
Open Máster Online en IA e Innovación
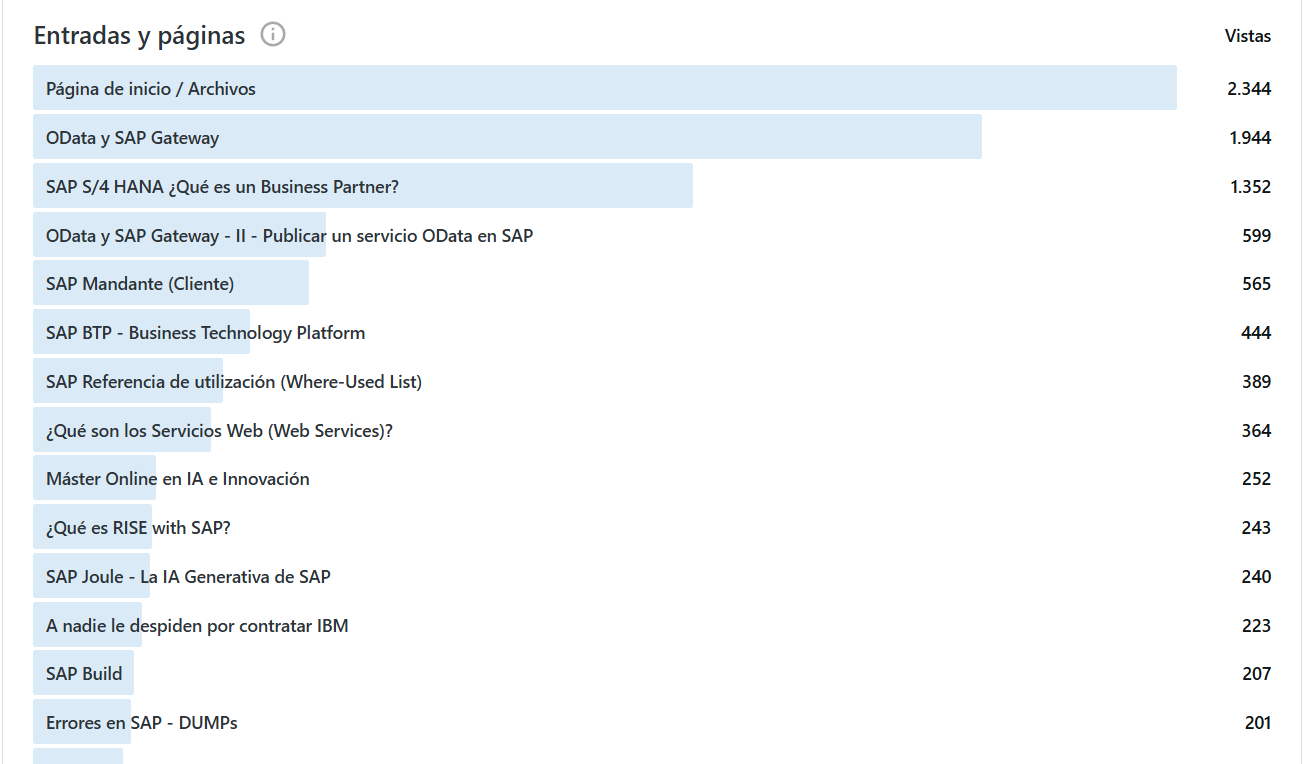coord(178,479)
